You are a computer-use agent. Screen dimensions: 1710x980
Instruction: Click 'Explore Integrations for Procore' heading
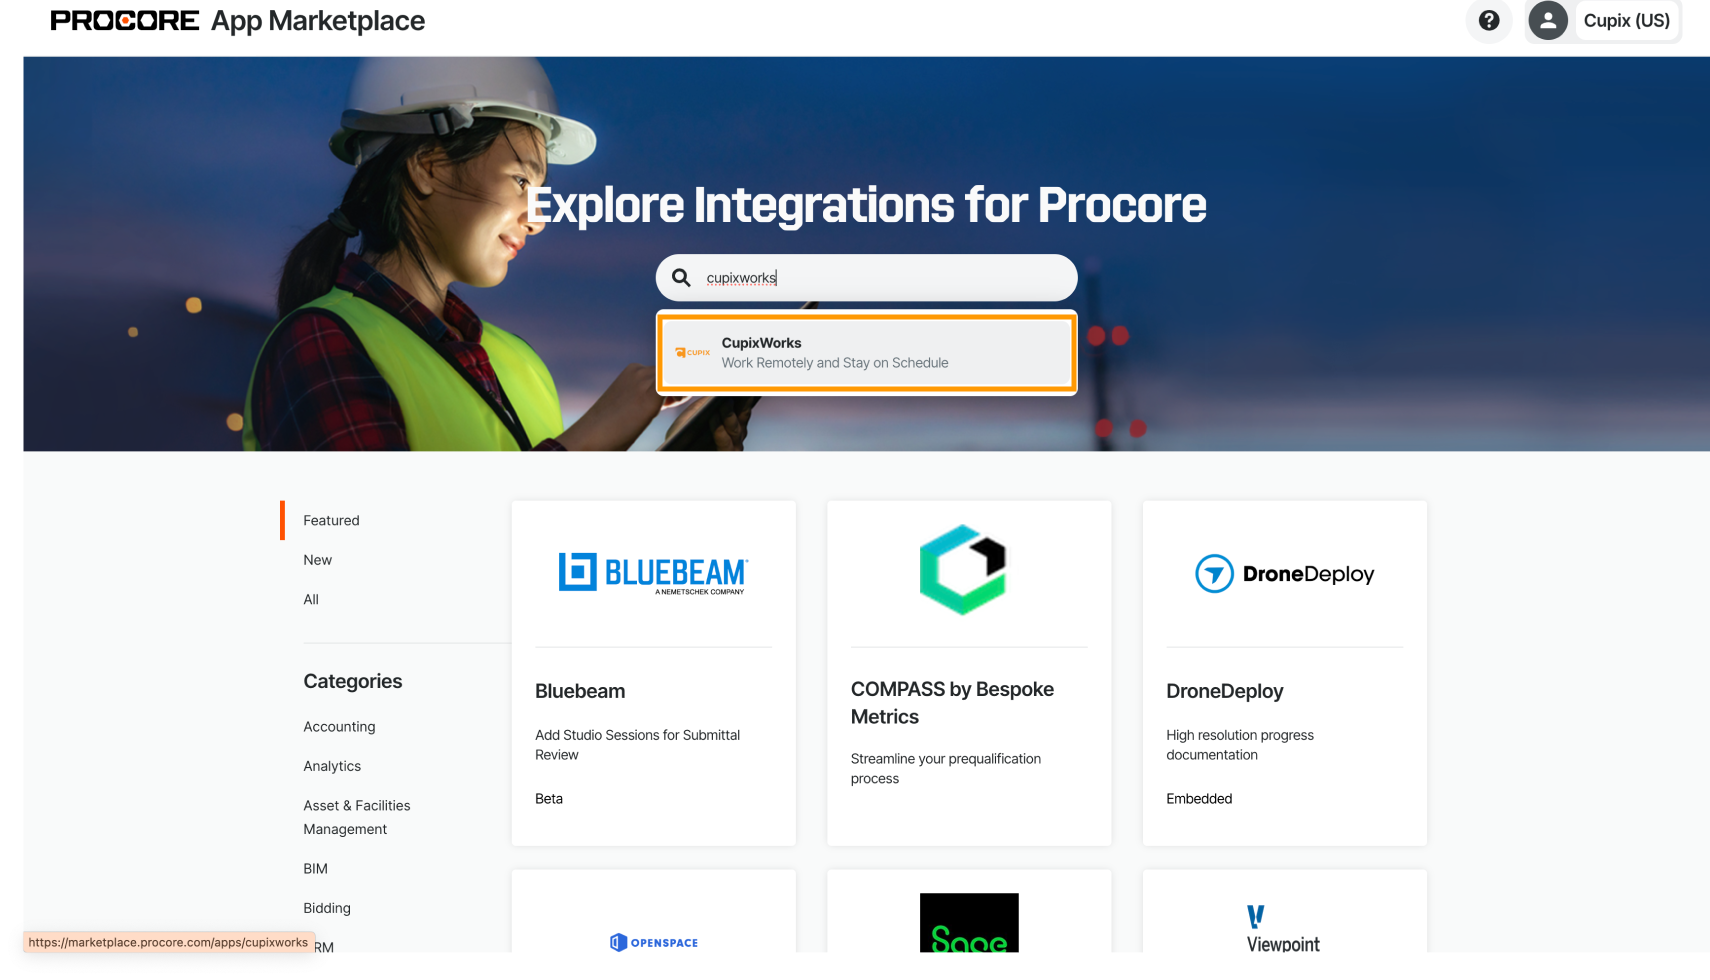pyautogui.click(x=866, y=205)
